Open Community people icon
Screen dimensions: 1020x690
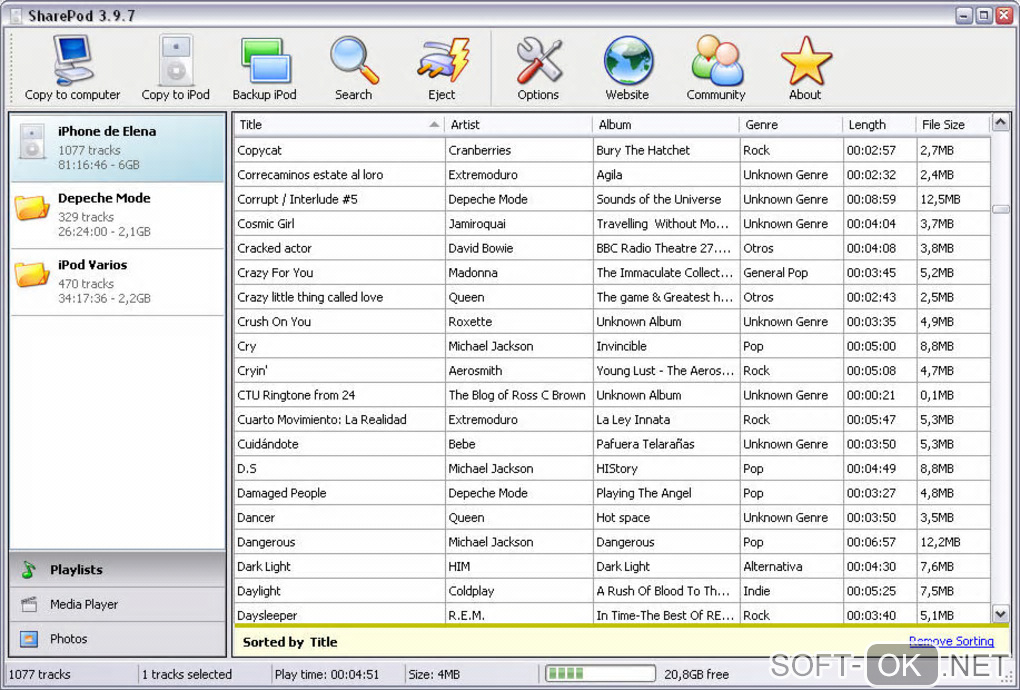tap(717, 60)
